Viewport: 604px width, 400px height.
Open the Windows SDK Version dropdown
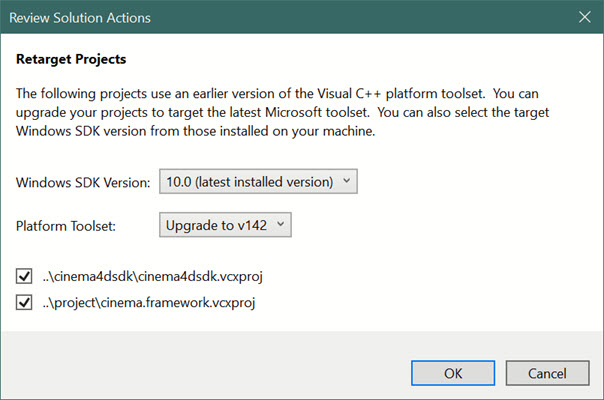(x=257, y=181)
